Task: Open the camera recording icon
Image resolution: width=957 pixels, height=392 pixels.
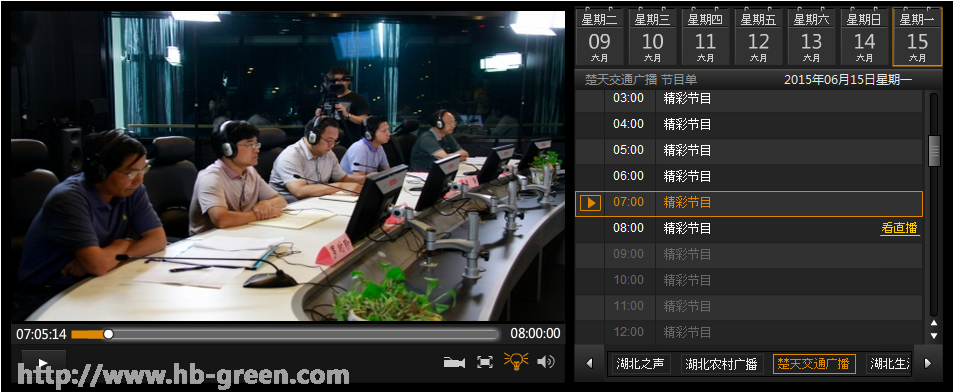Action: tap(454, 362)
